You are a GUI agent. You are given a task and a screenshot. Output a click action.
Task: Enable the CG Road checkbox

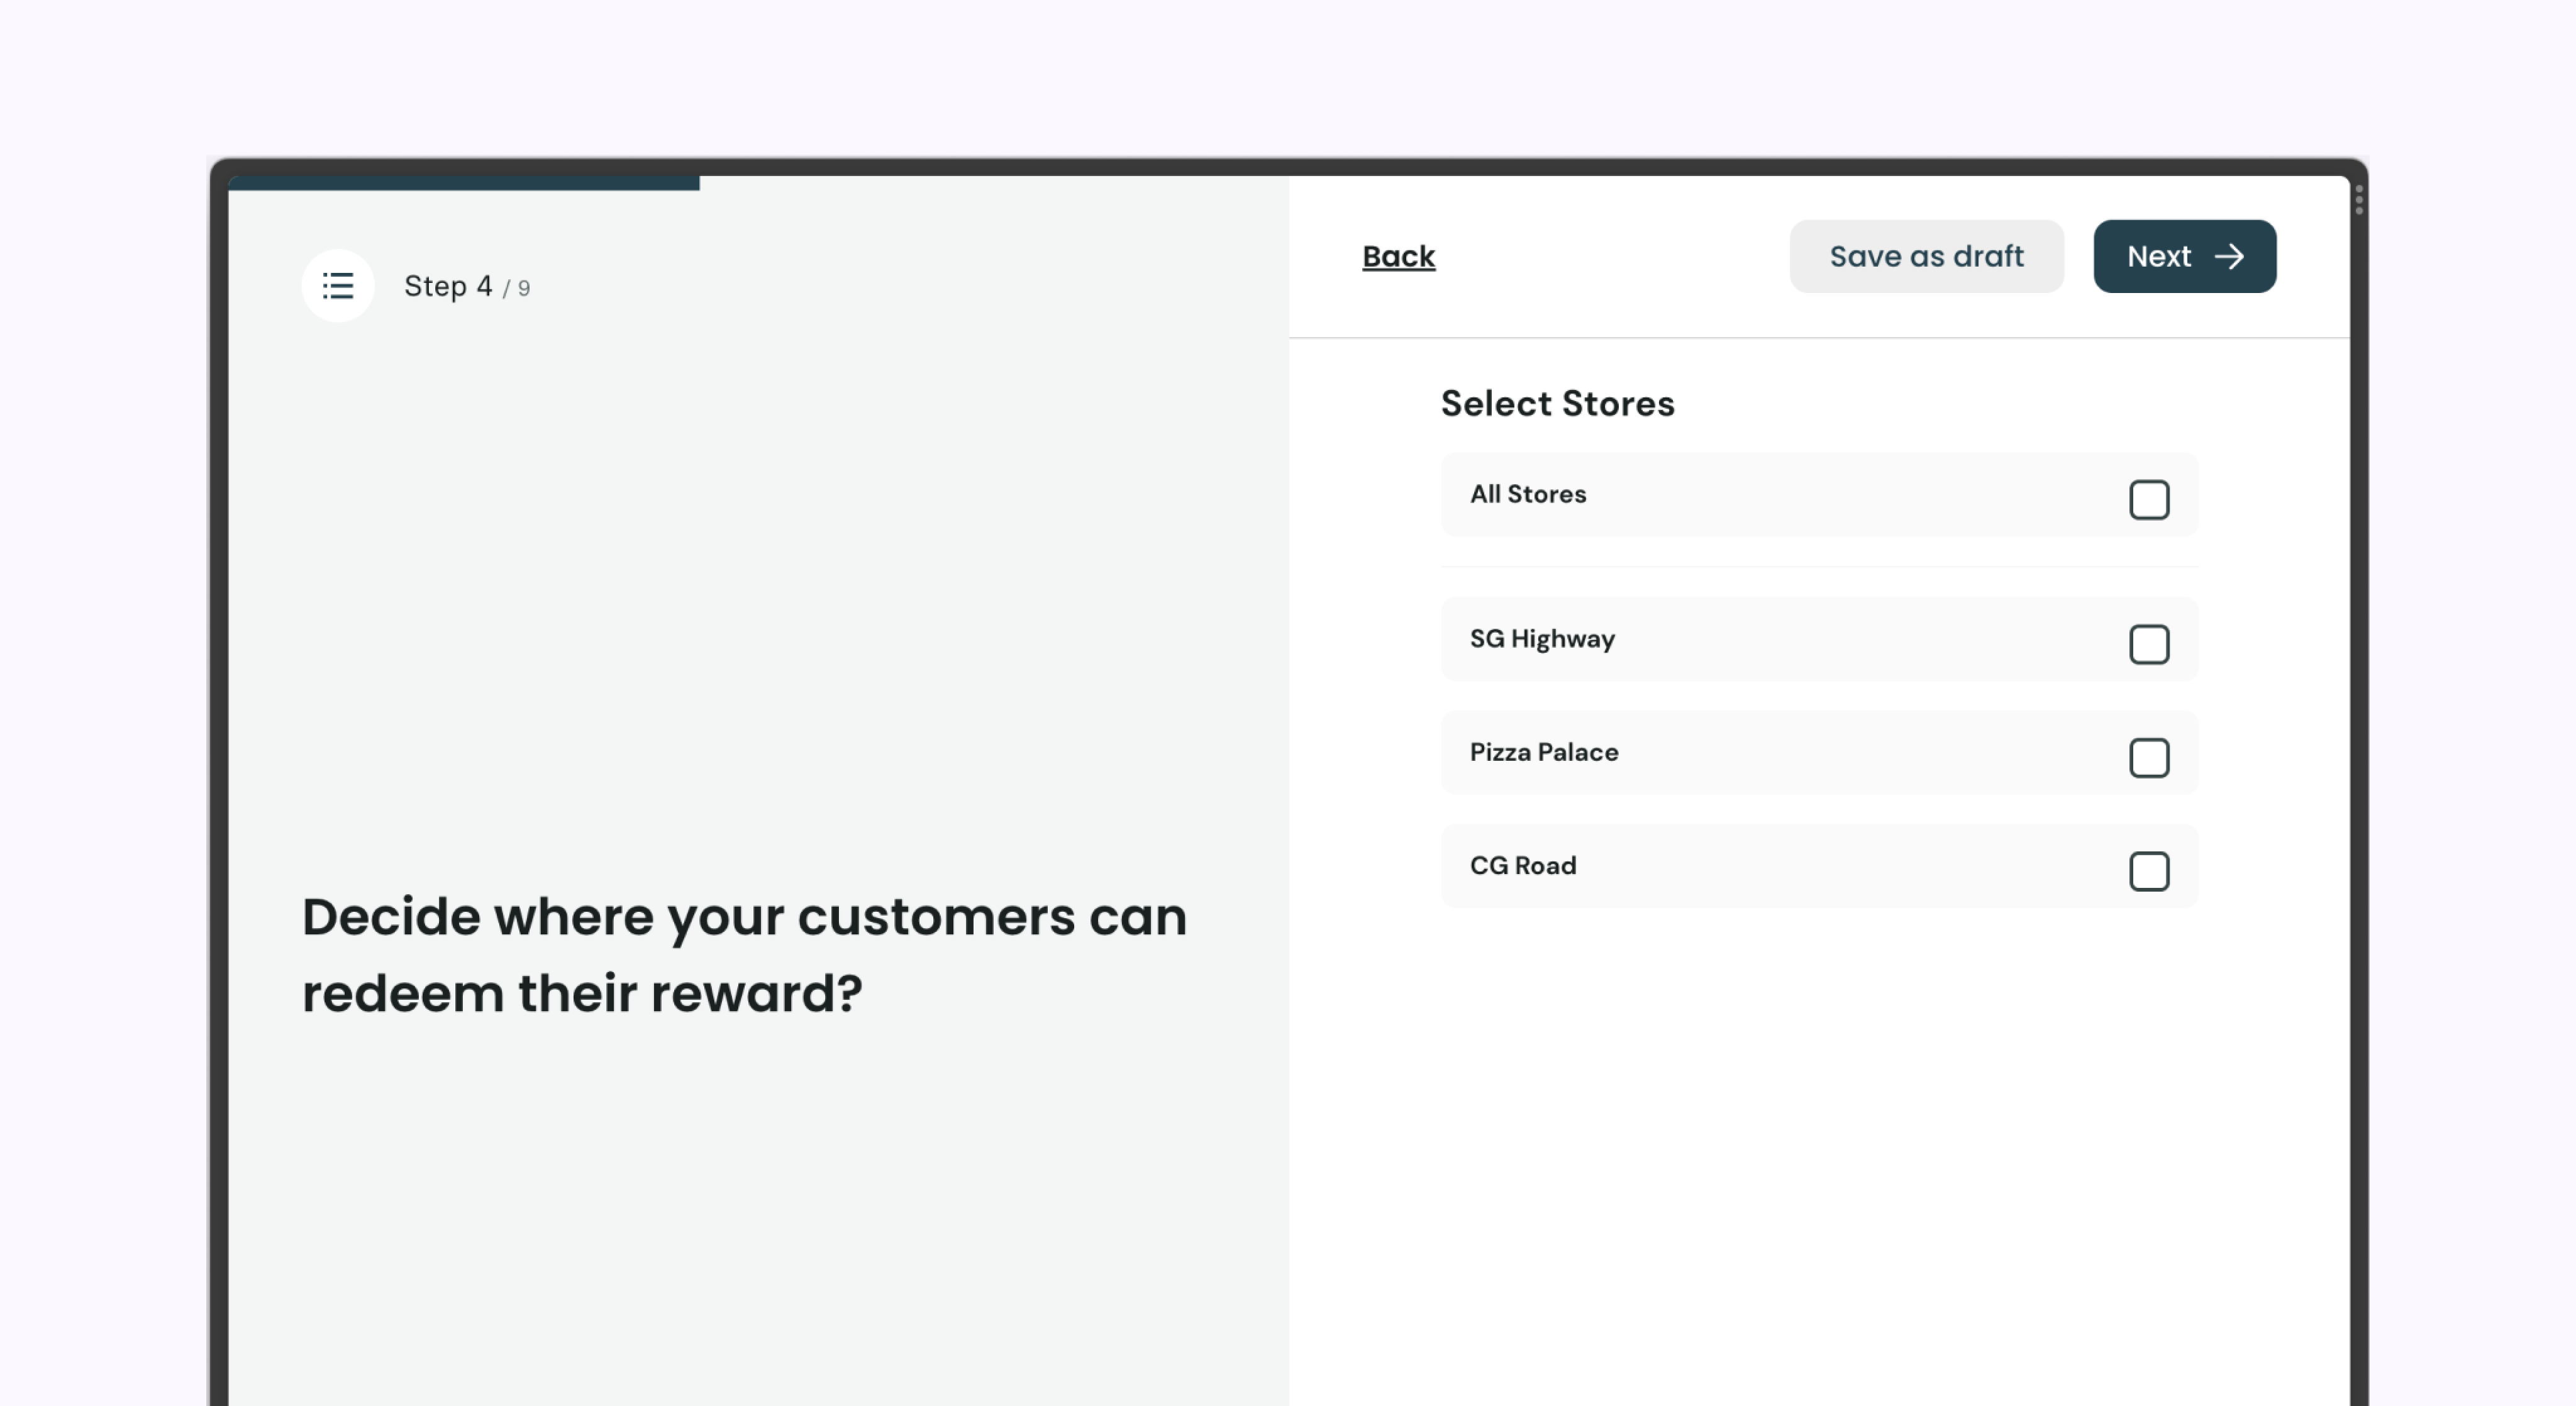[x=2149, y=871]
